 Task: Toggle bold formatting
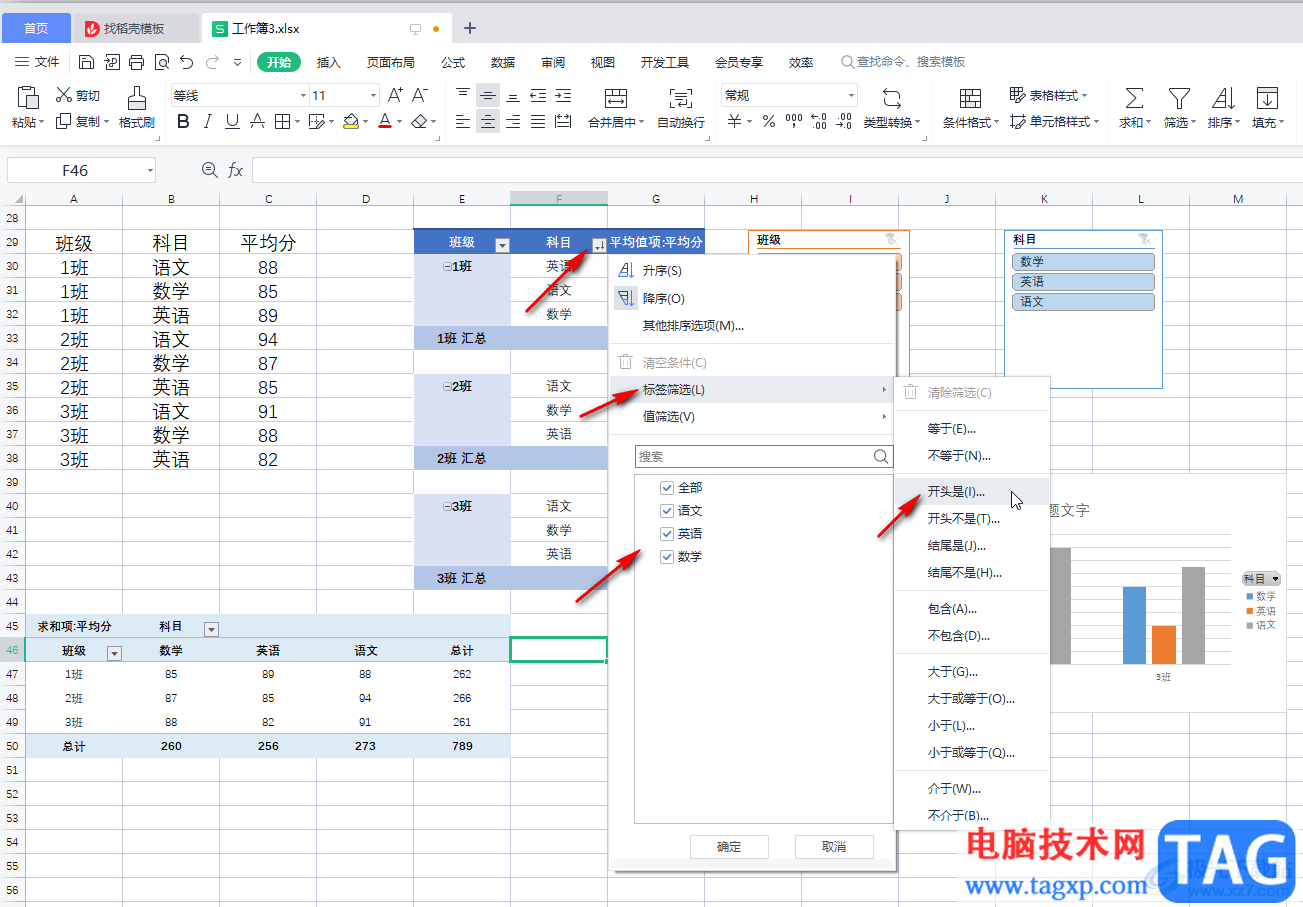coord(183,122)
